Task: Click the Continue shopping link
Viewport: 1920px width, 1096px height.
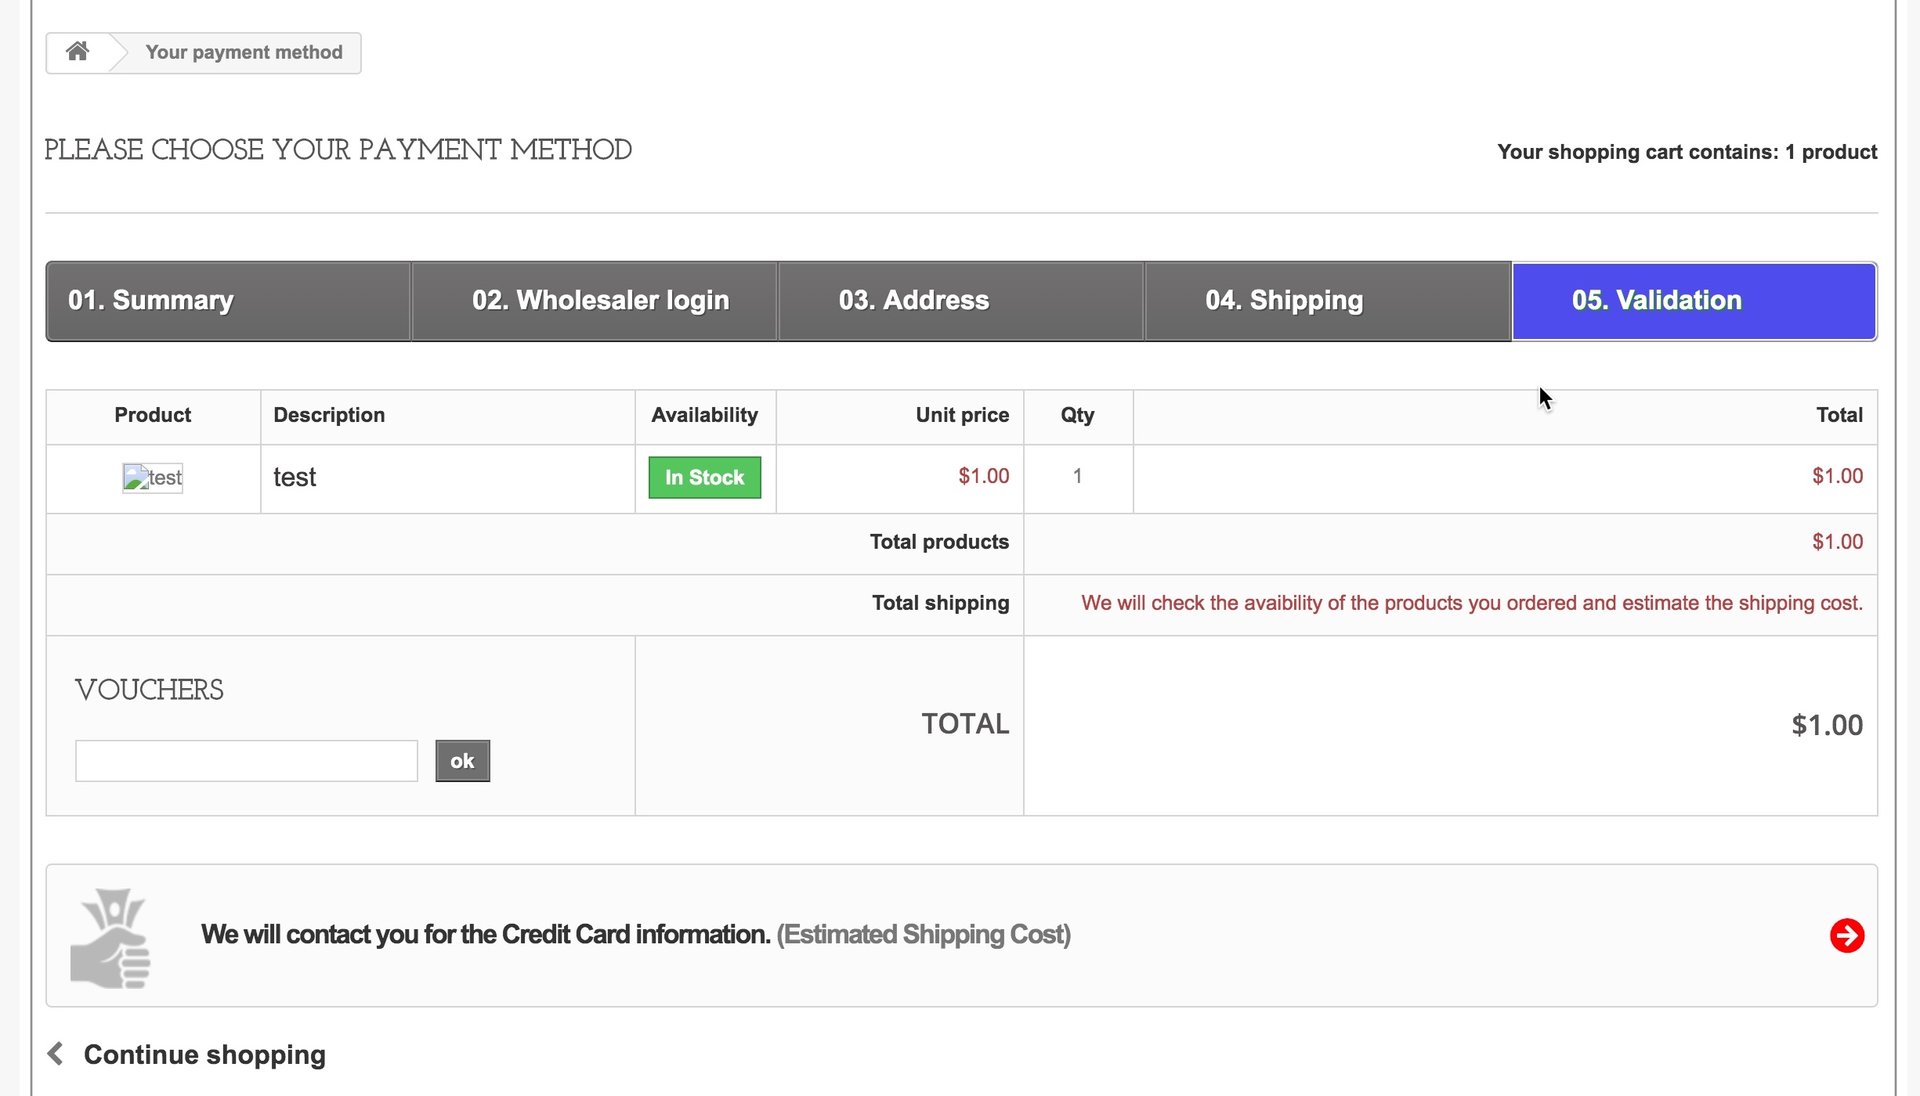Action: [x=204, y=1055]
